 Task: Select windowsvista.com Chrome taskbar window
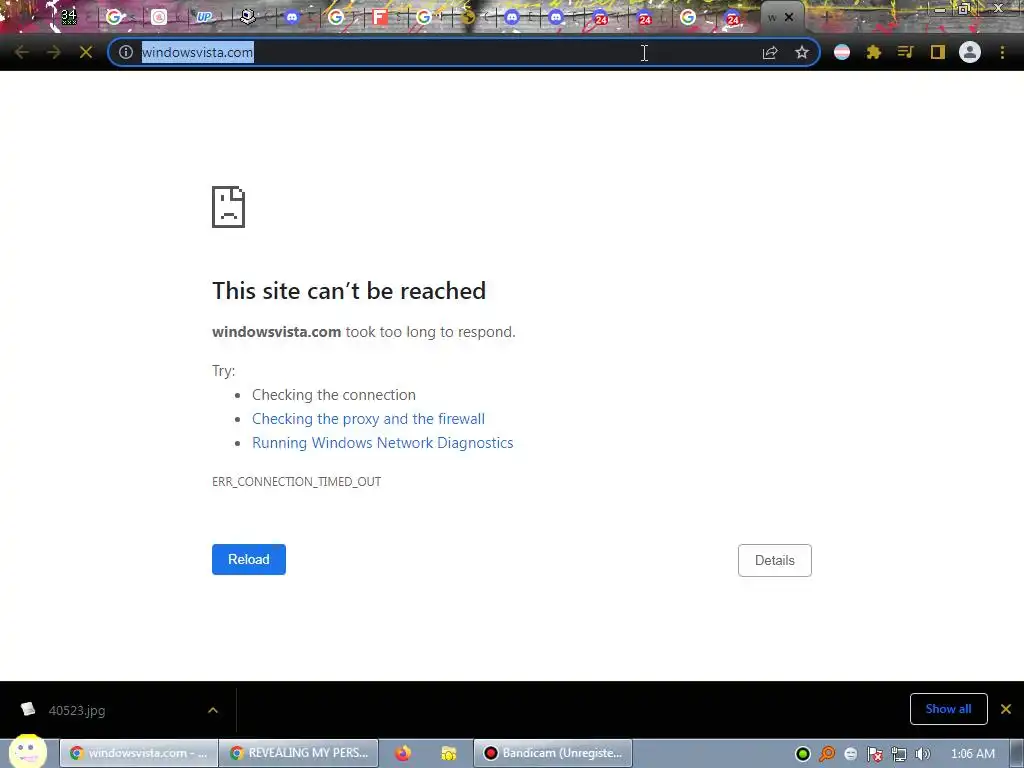click(138, 753)
